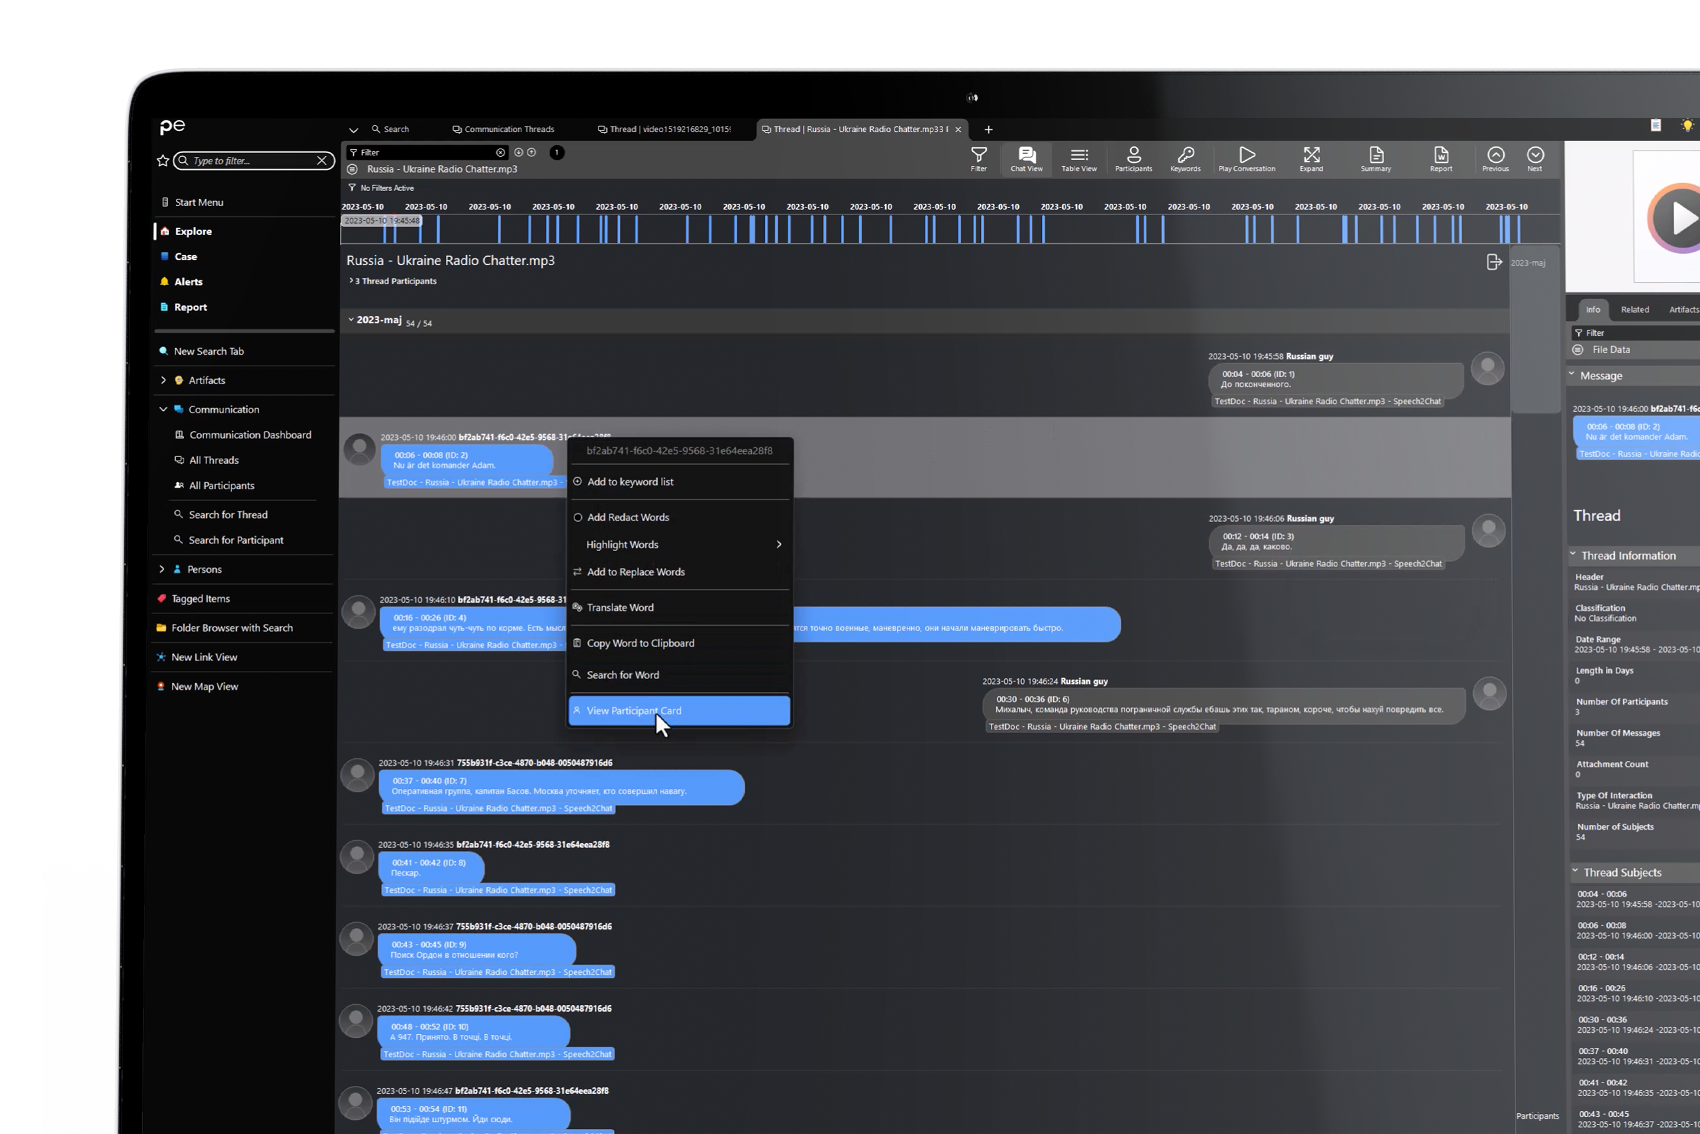Clear the thread Filter field with the X
The image size is (1700, 1134).
pos(500,153)
